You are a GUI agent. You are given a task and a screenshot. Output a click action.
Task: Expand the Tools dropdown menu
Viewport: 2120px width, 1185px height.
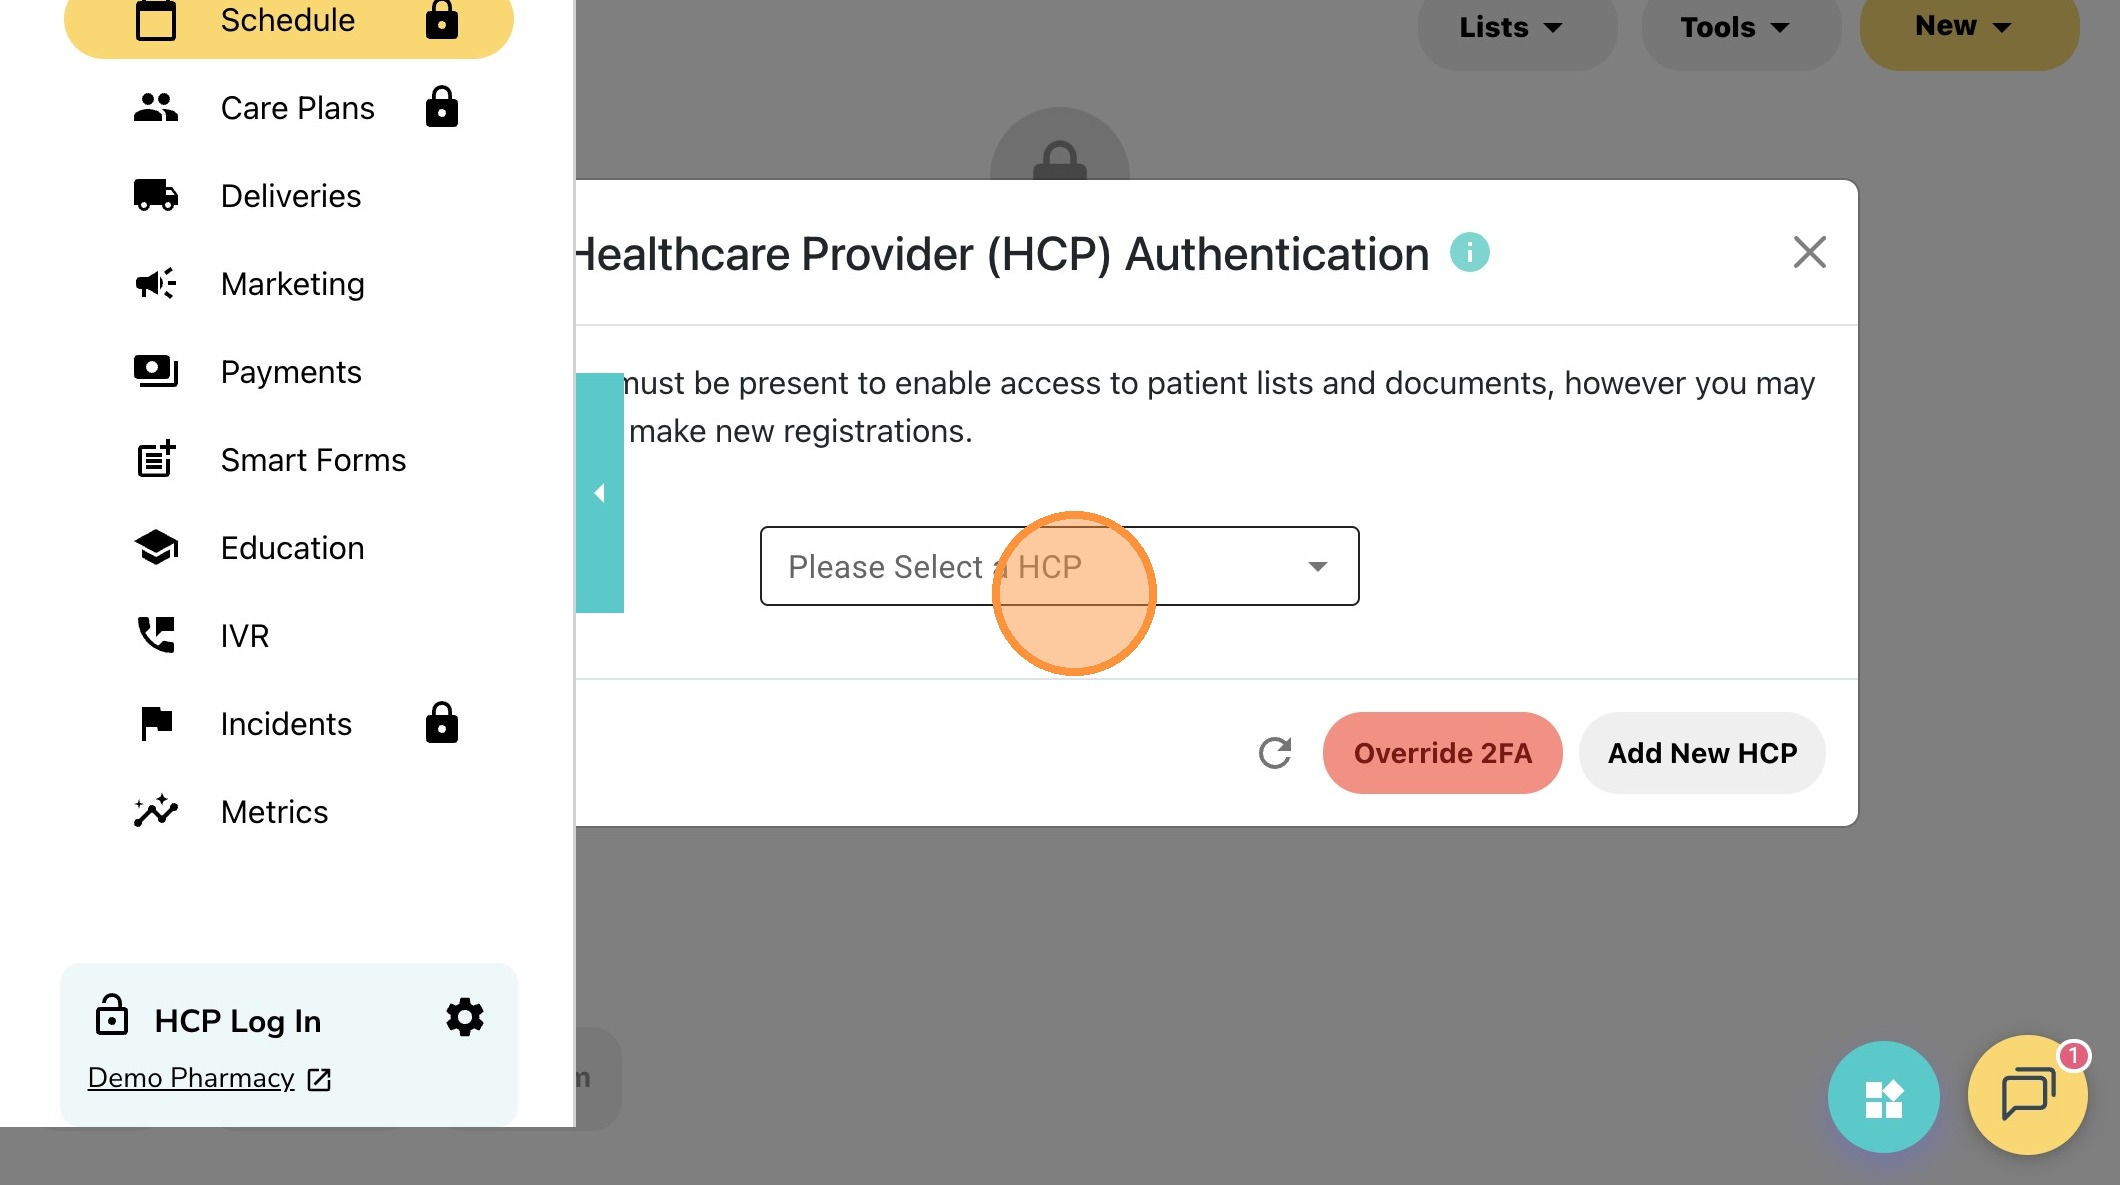(1735, 27)
